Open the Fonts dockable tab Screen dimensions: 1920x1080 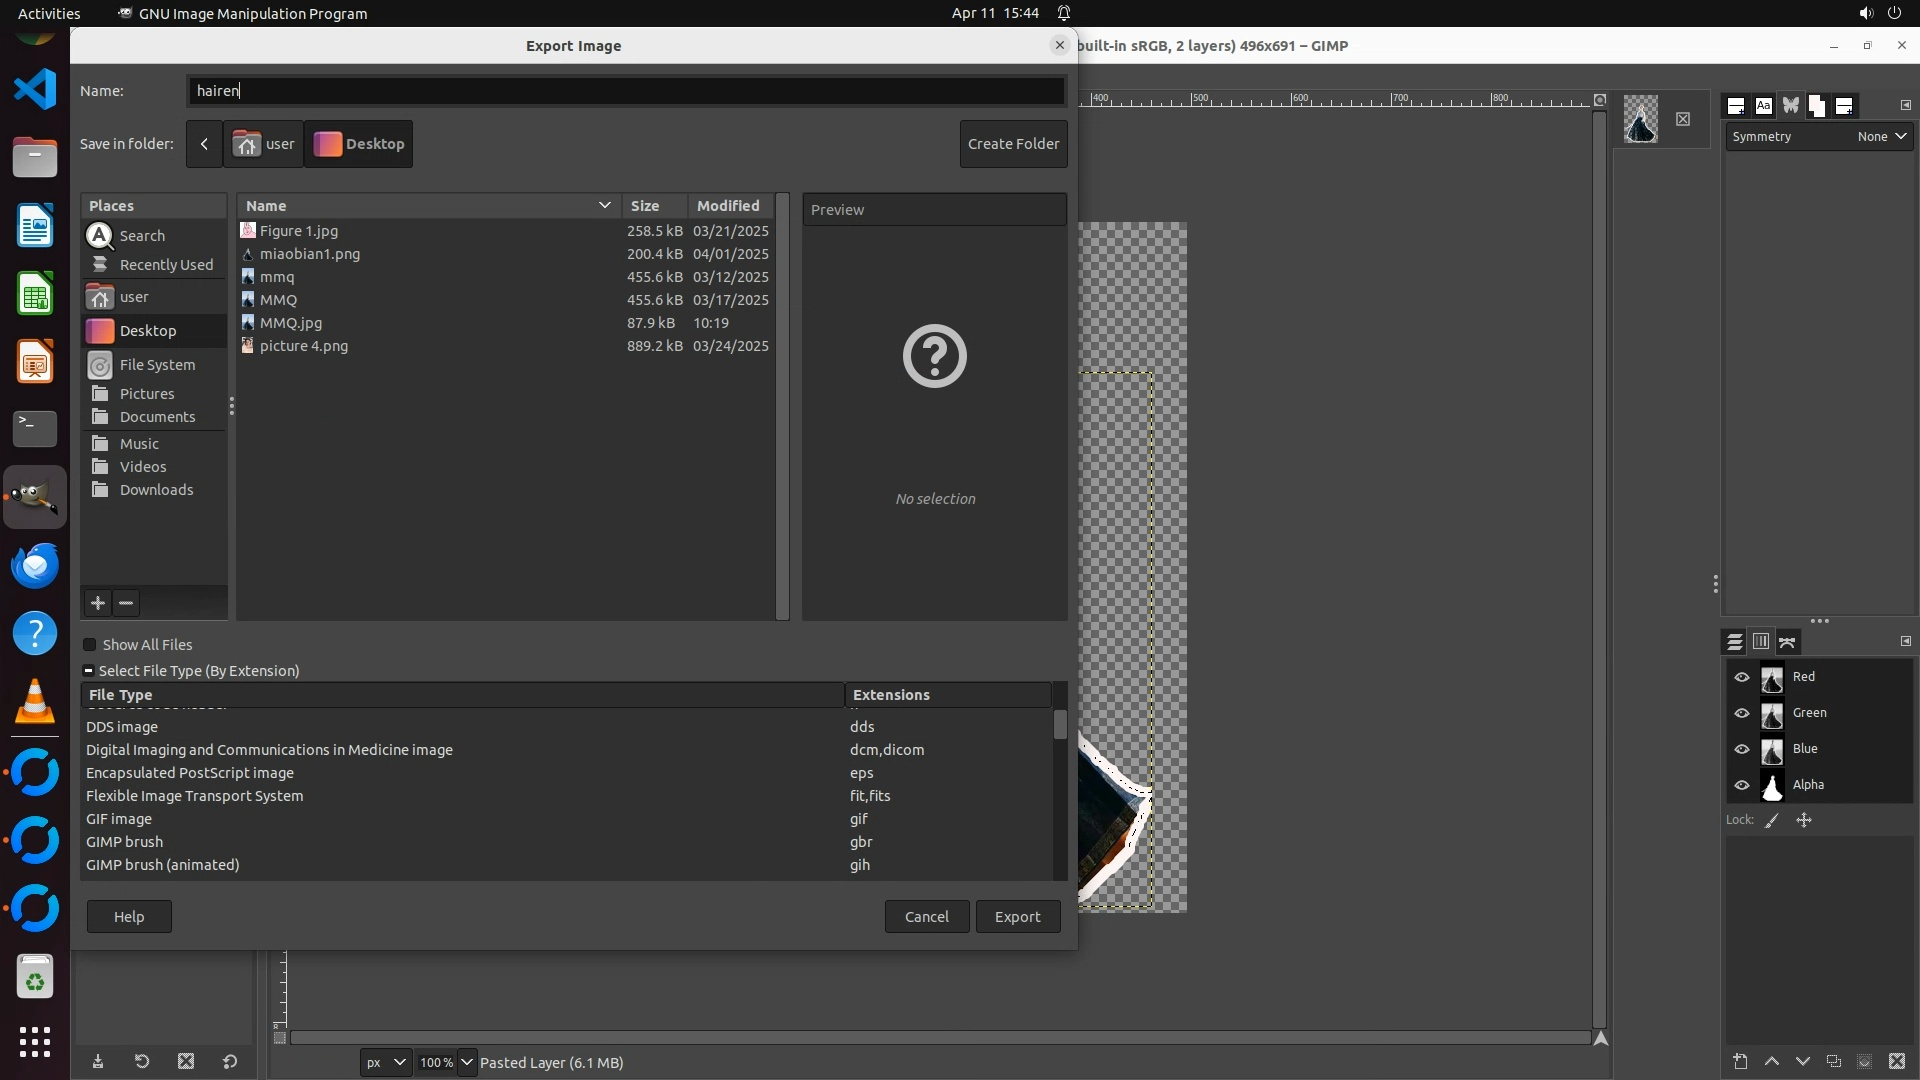[1763, 105]
